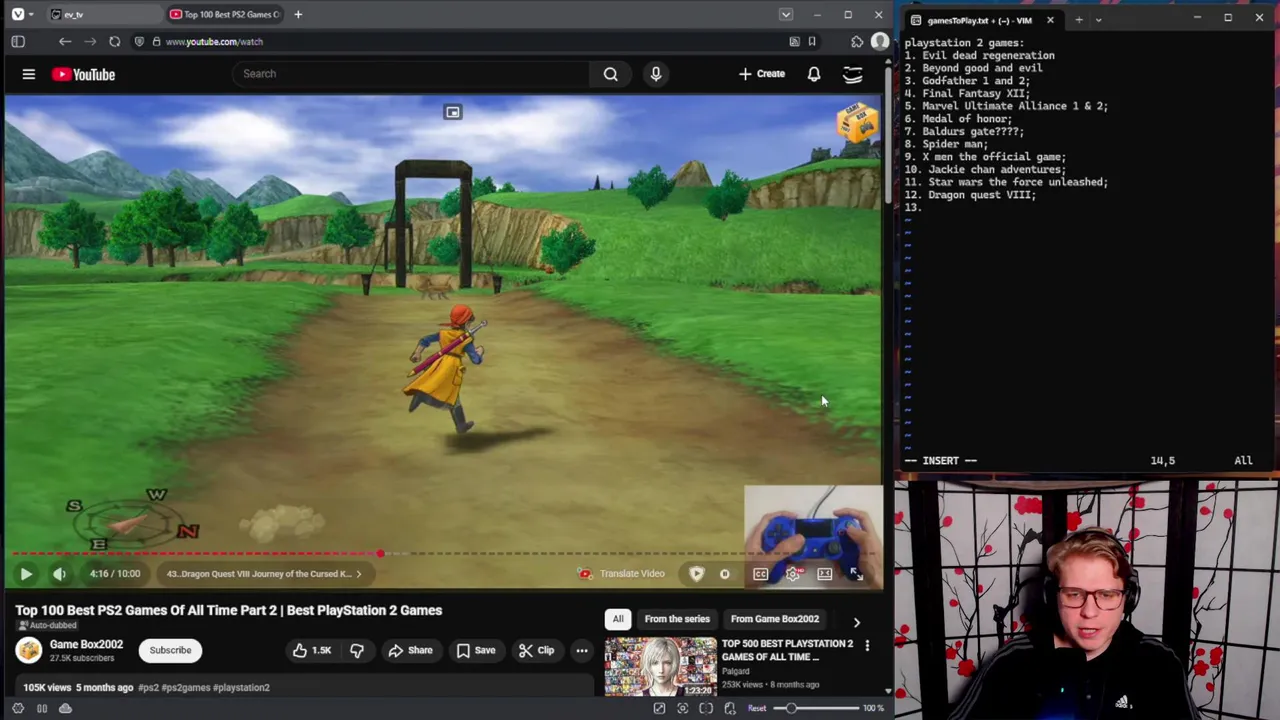Search with your voice microphone
Image resolution: width=1280 pixels, height=720 pixels.
click(x=656, y=73)
